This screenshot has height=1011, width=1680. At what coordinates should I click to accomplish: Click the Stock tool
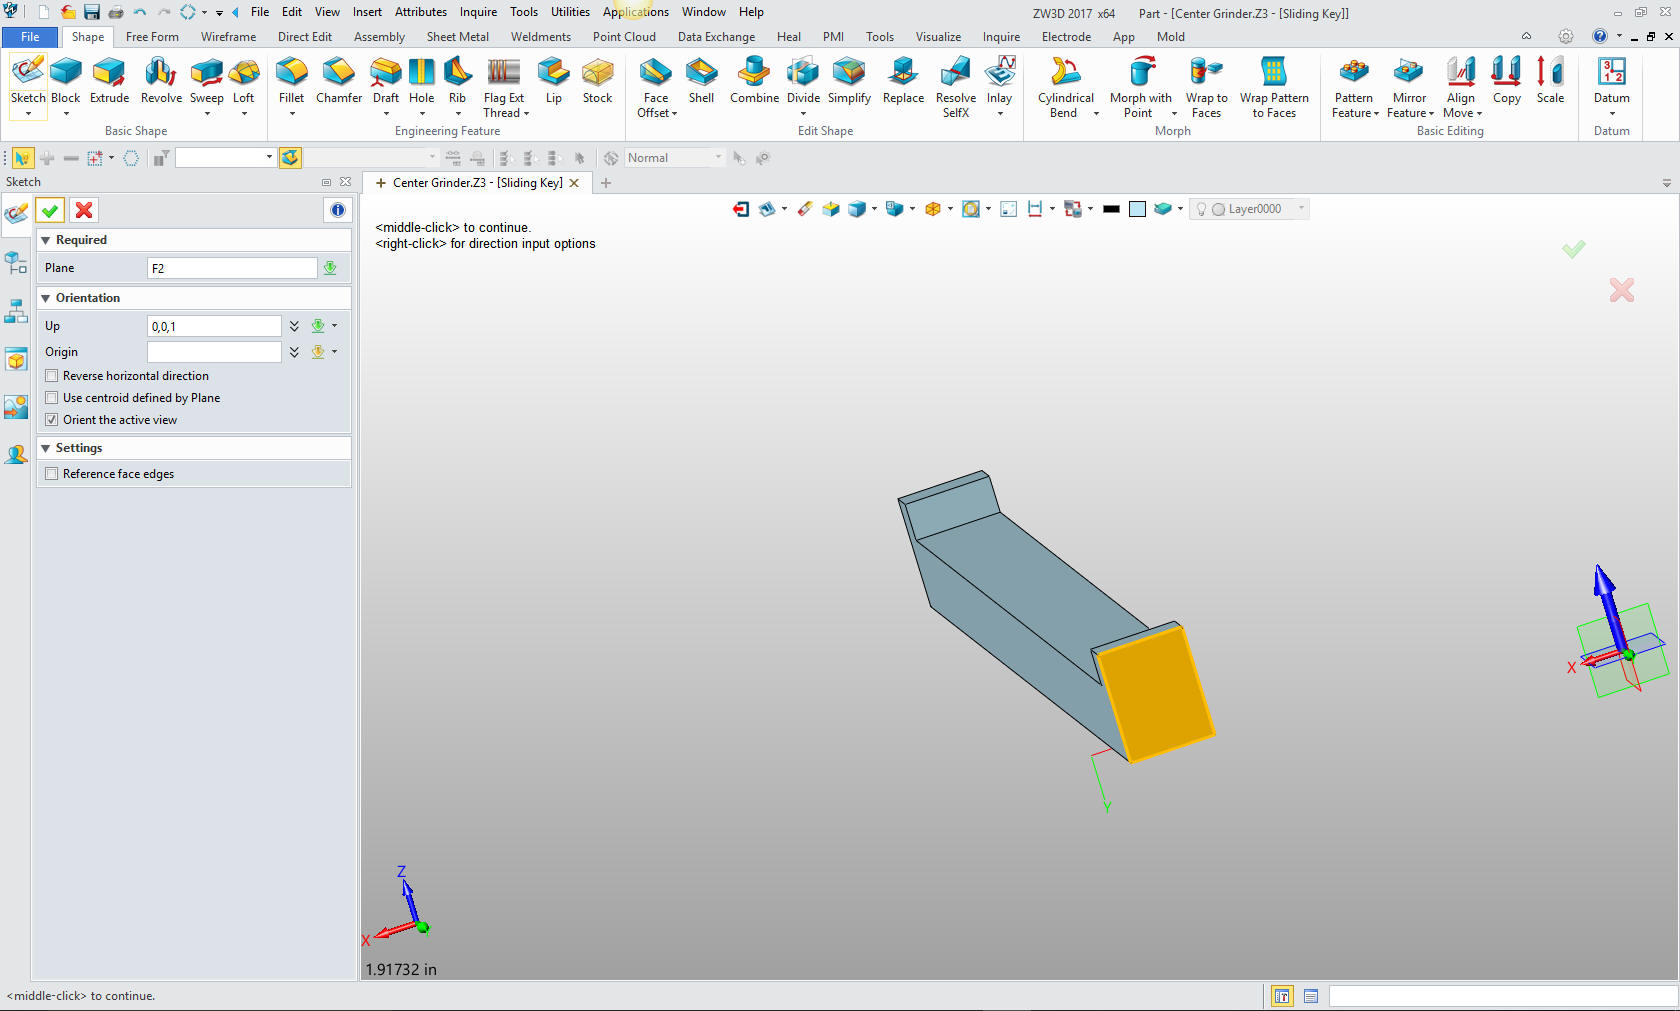point(597,80)
